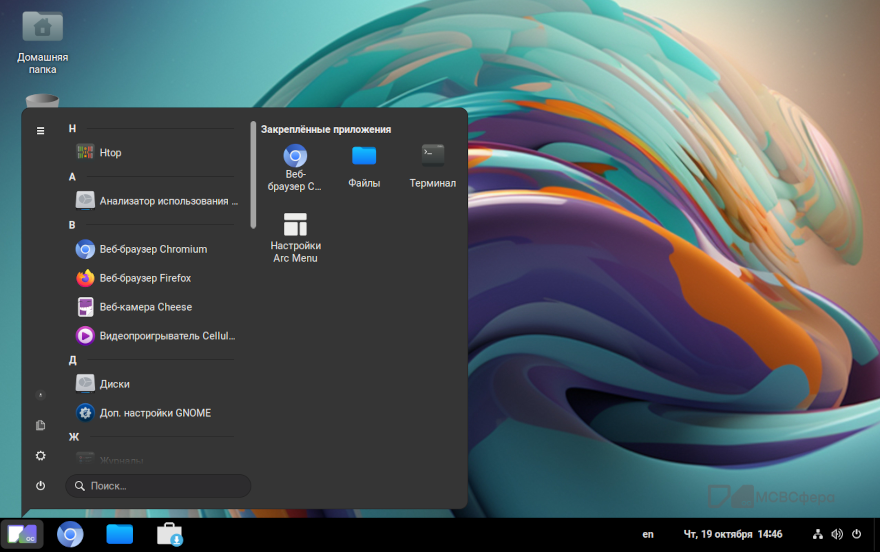Open the Documents shortcut in menu sidebar
This screenshot has height=552, width=880.
pos(40,425)
